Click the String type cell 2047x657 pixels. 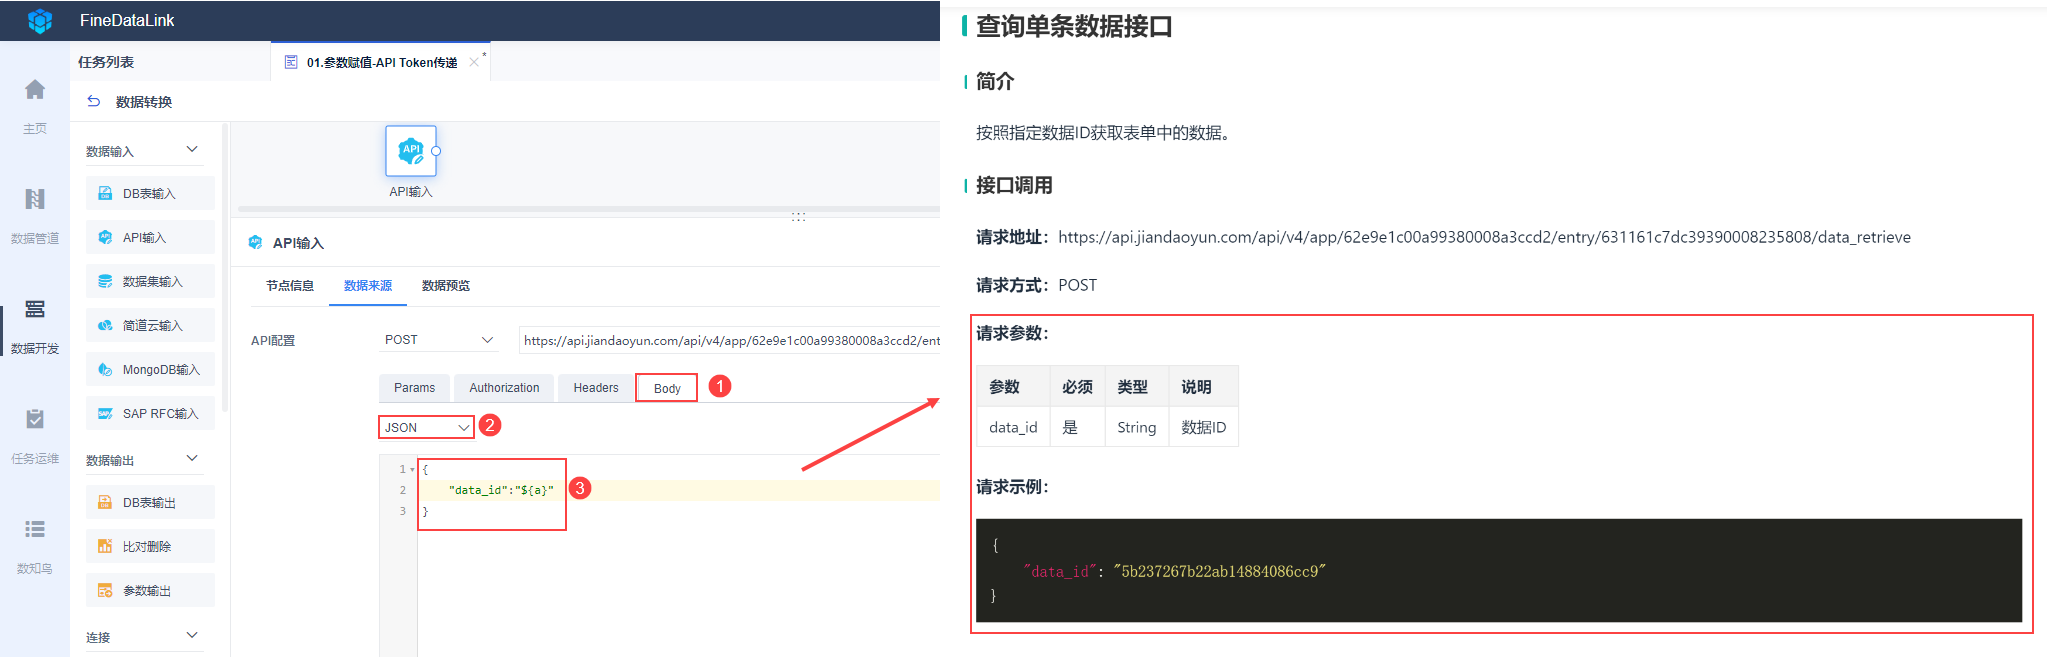1137,427
